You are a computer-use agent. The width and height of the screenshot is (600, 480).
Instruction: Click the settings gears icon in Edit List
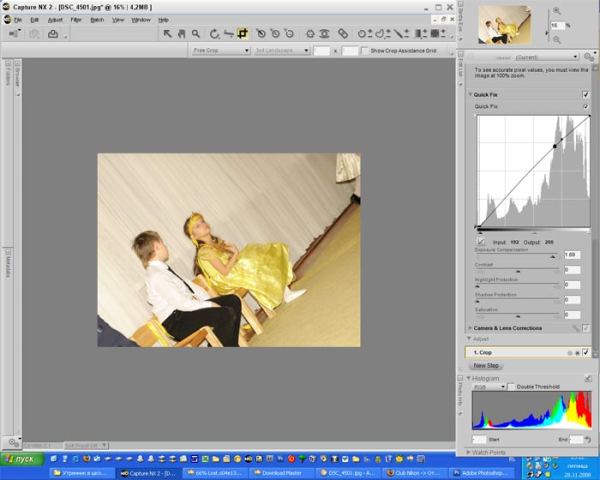point(589,57)
